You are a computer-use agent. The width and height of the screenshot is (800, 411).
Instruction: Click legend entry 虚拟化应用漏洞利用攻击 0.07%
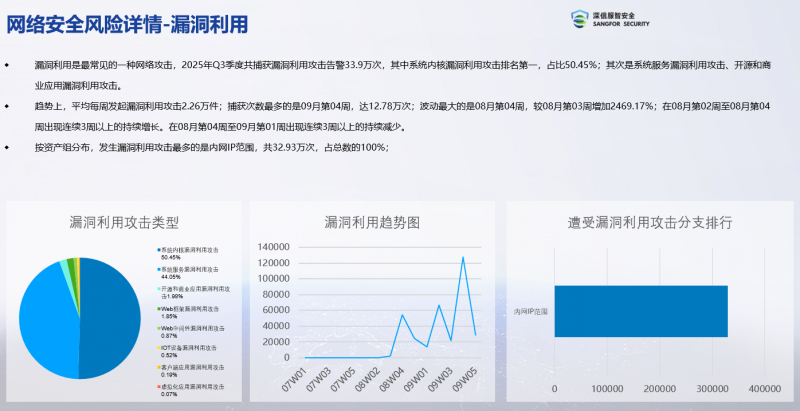[x=191, y=390]
